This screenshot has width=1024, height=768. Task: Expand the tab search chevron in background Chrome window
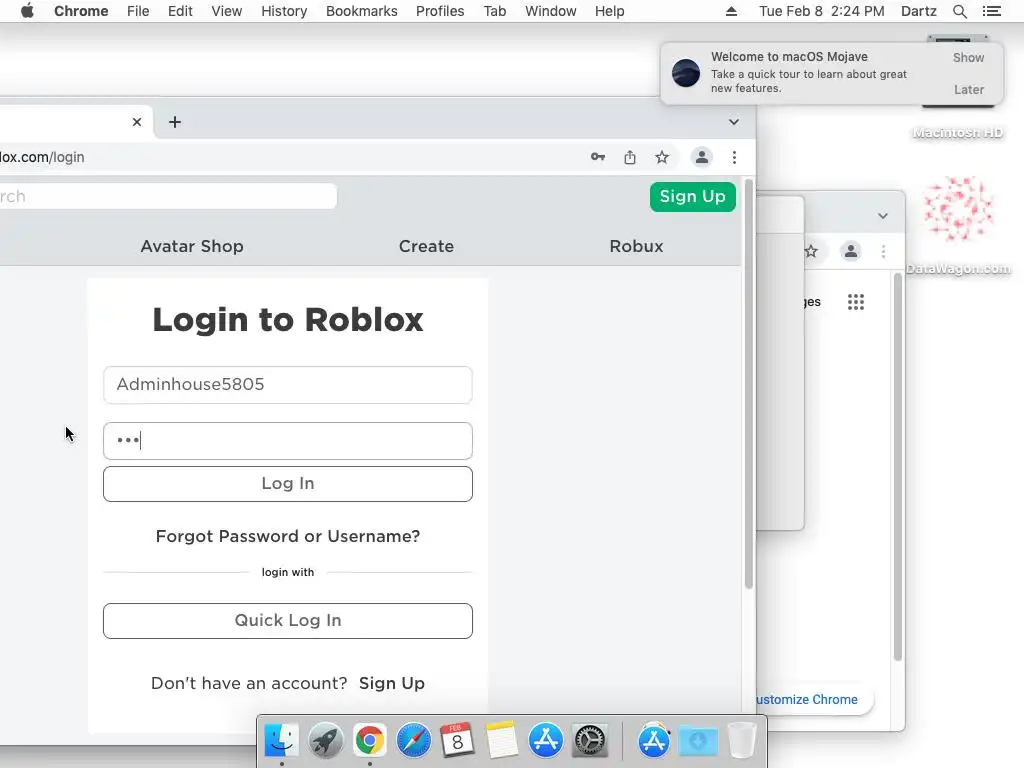coord(882,216)
